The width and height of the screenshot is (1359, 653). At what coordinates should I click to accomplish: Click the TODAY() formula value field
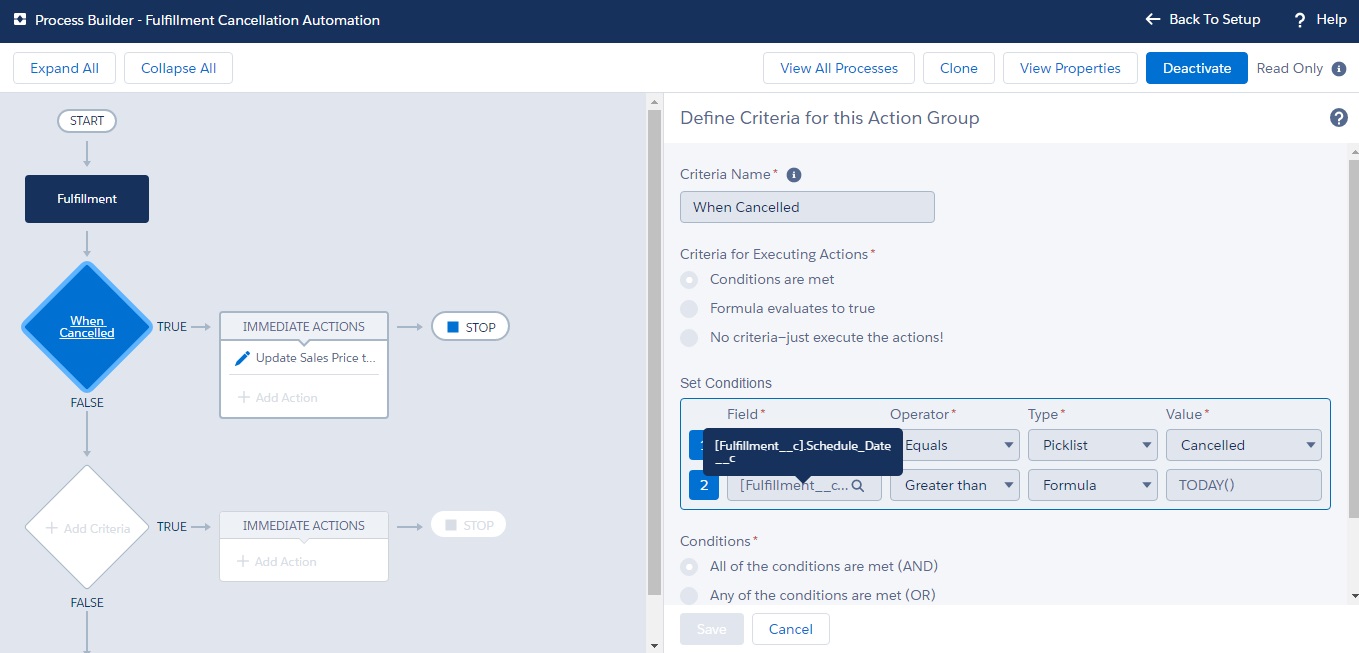[1243, 486]
